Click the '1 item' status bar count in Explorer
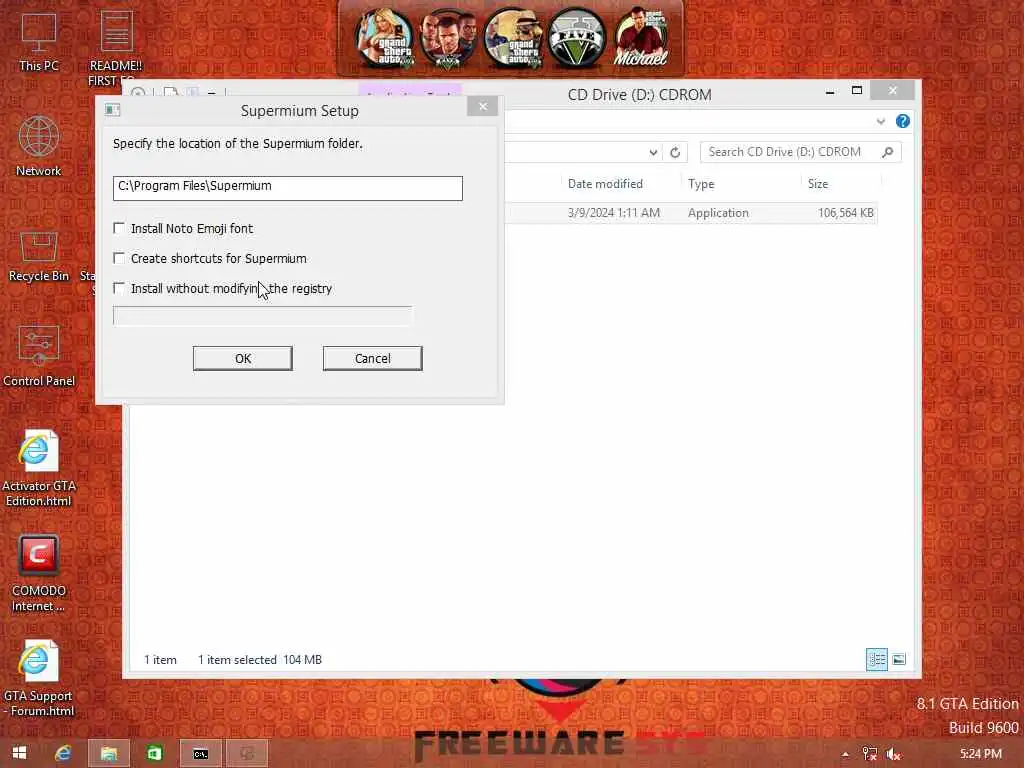1024x768 pixels. (160, 660)
